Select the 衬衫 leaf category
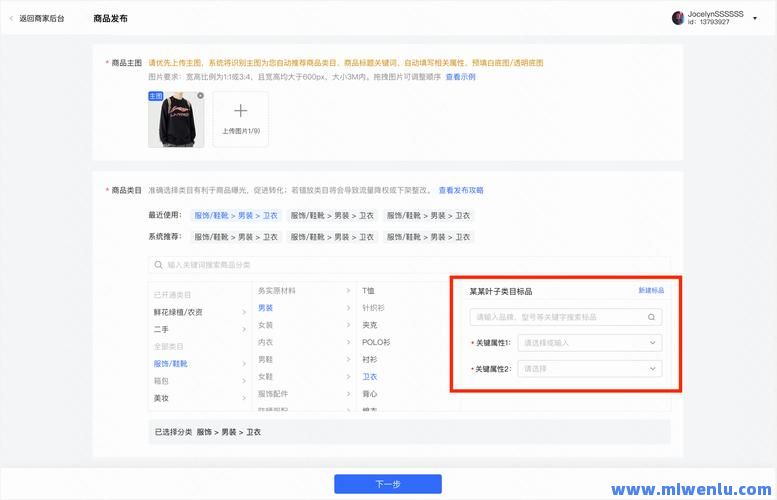 coord(370,359)
